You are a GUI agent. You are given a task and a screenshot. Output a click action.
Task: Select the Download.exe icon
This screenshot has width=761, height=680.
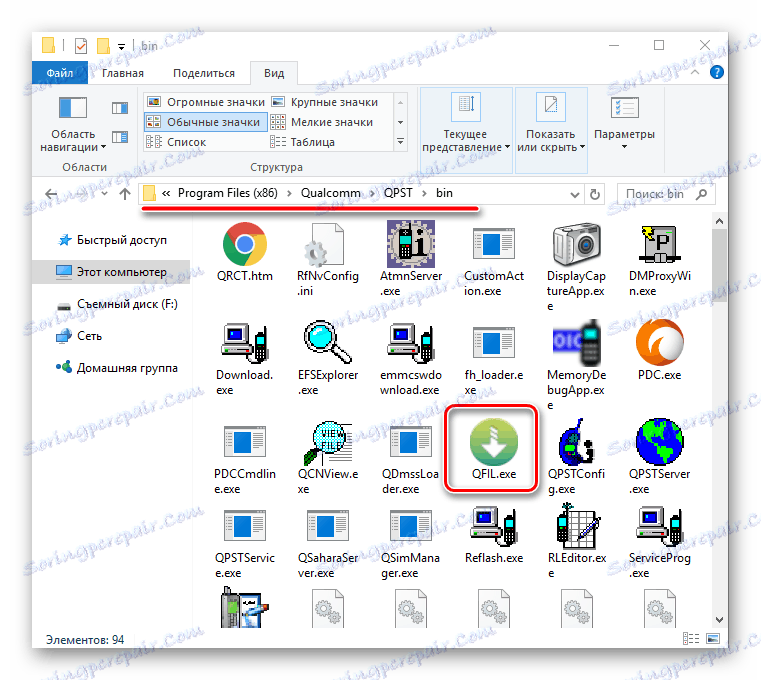(x=245, y=343)
